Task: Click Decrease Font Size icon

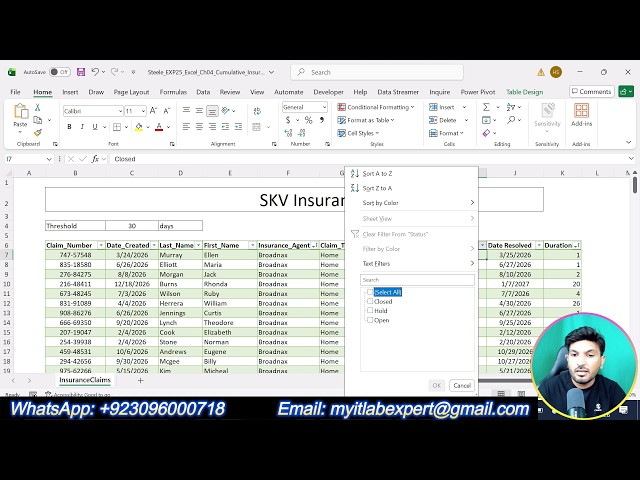Action: 167,111
